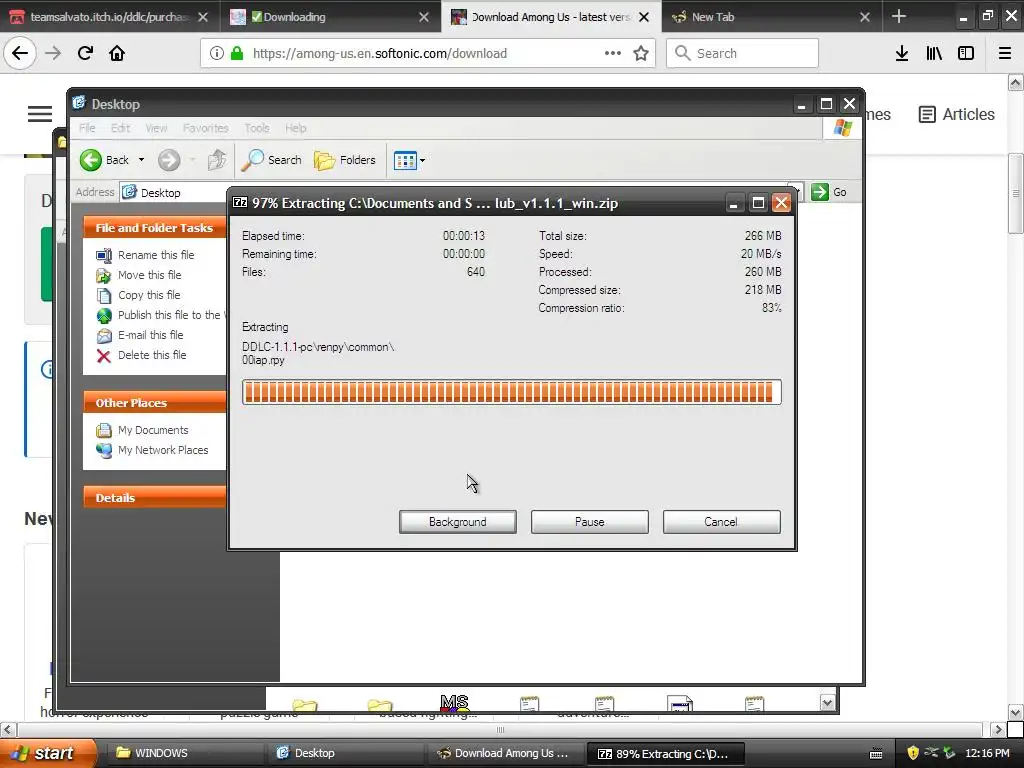Click security shield tray icon
The image size is (1024, 768).
click(913, 753)
